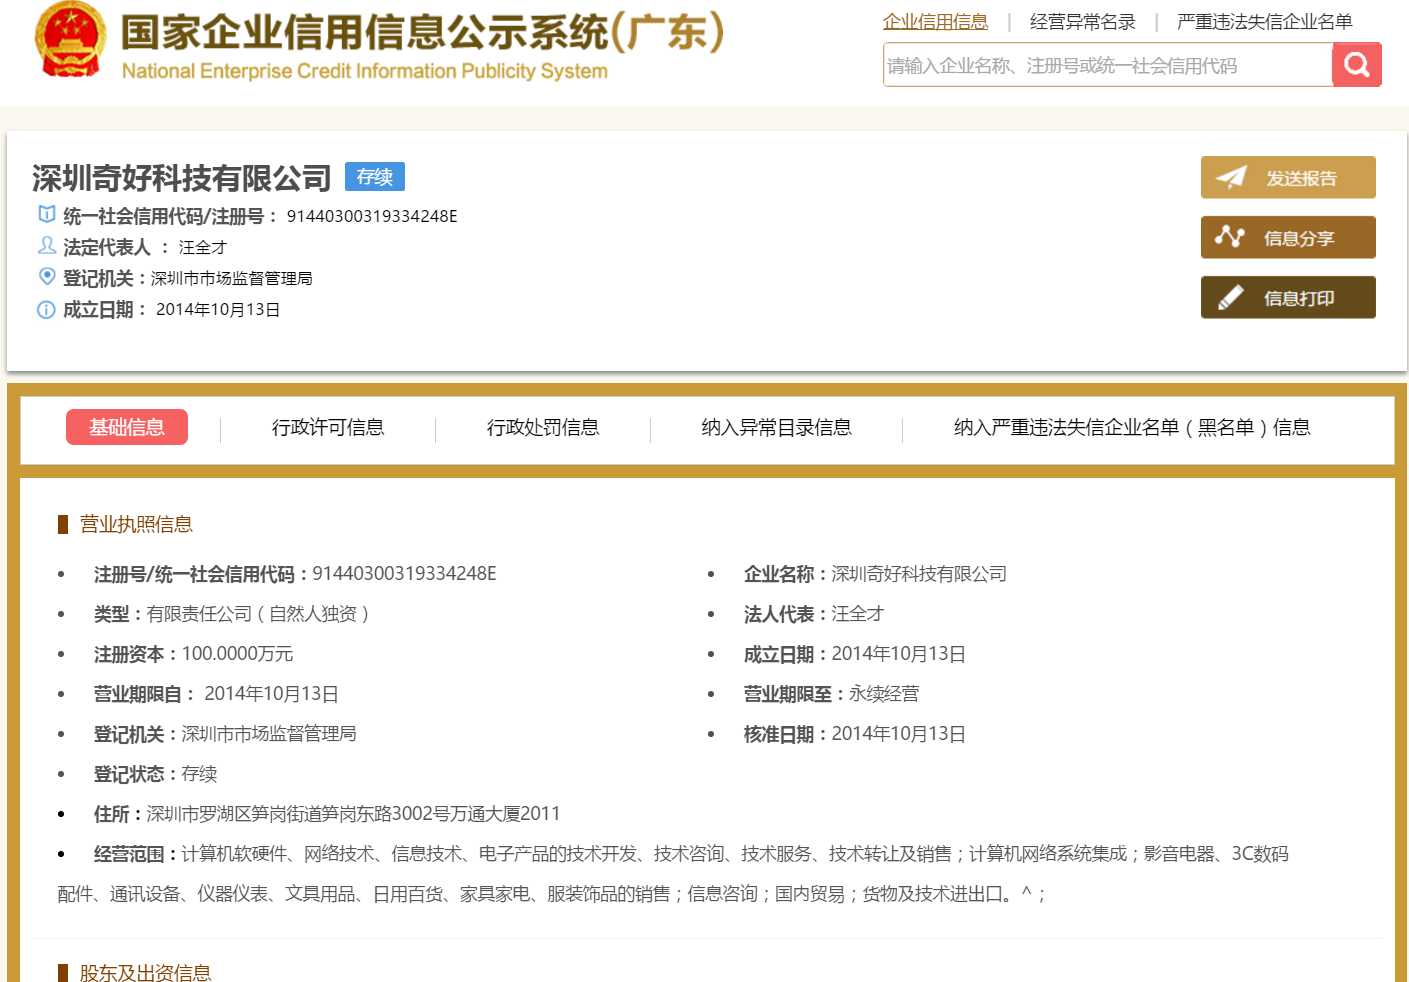This screenshot has height=982, width=1409.
Task: Click header founding date 2014年10月13日
Action: pyautogui.click(x=218, y=310)
